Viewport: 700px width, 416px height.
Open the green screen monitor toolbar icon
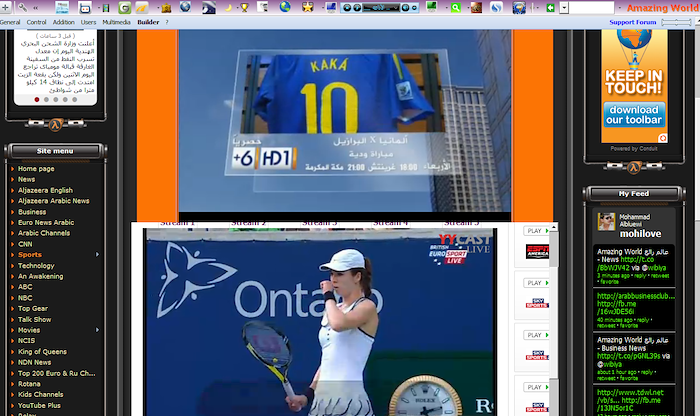pos(431,7)
